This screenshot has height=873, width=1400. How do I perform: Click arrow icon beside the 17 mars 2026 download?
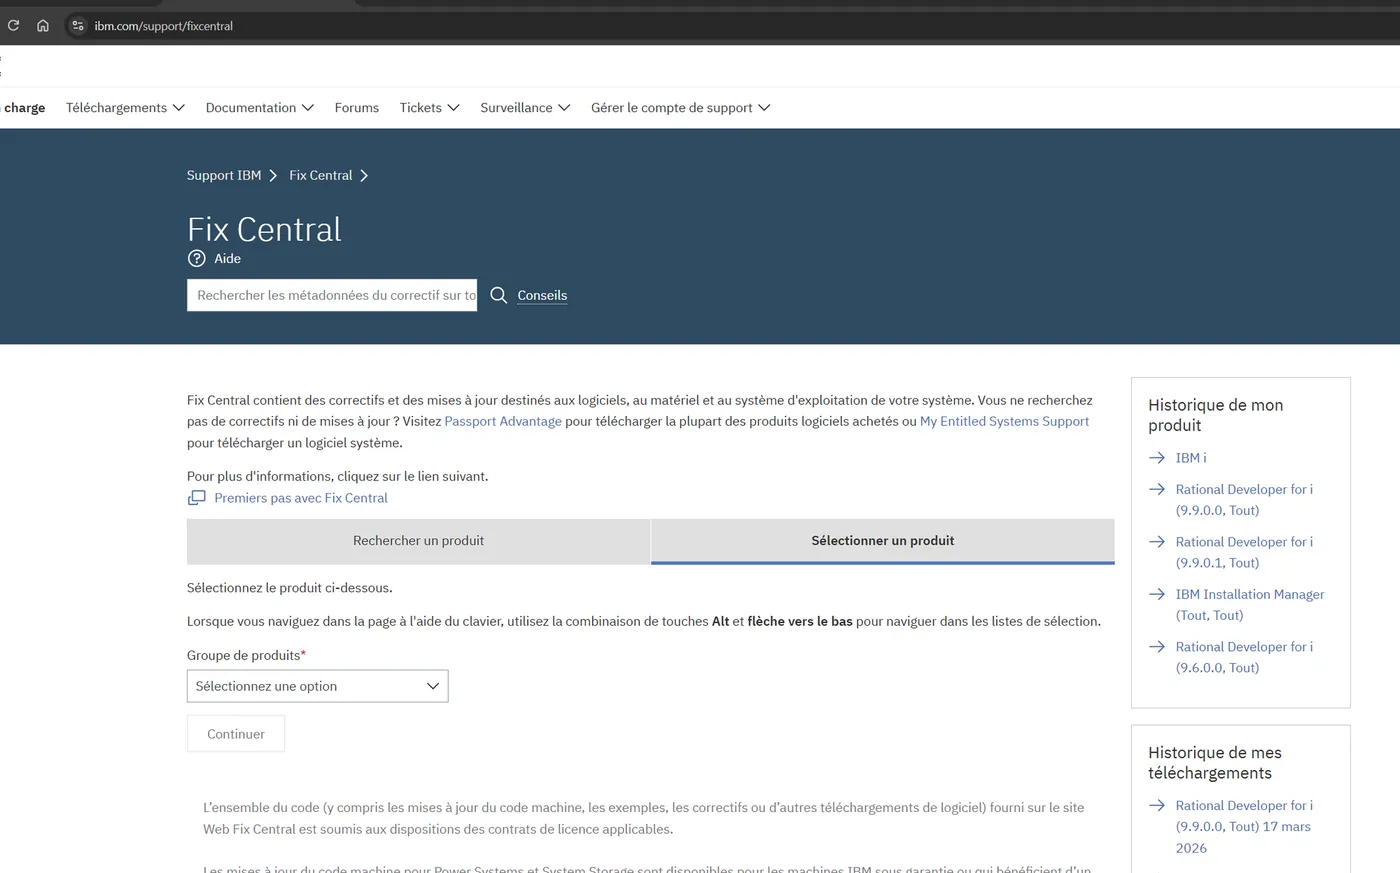click(1157, 805)
